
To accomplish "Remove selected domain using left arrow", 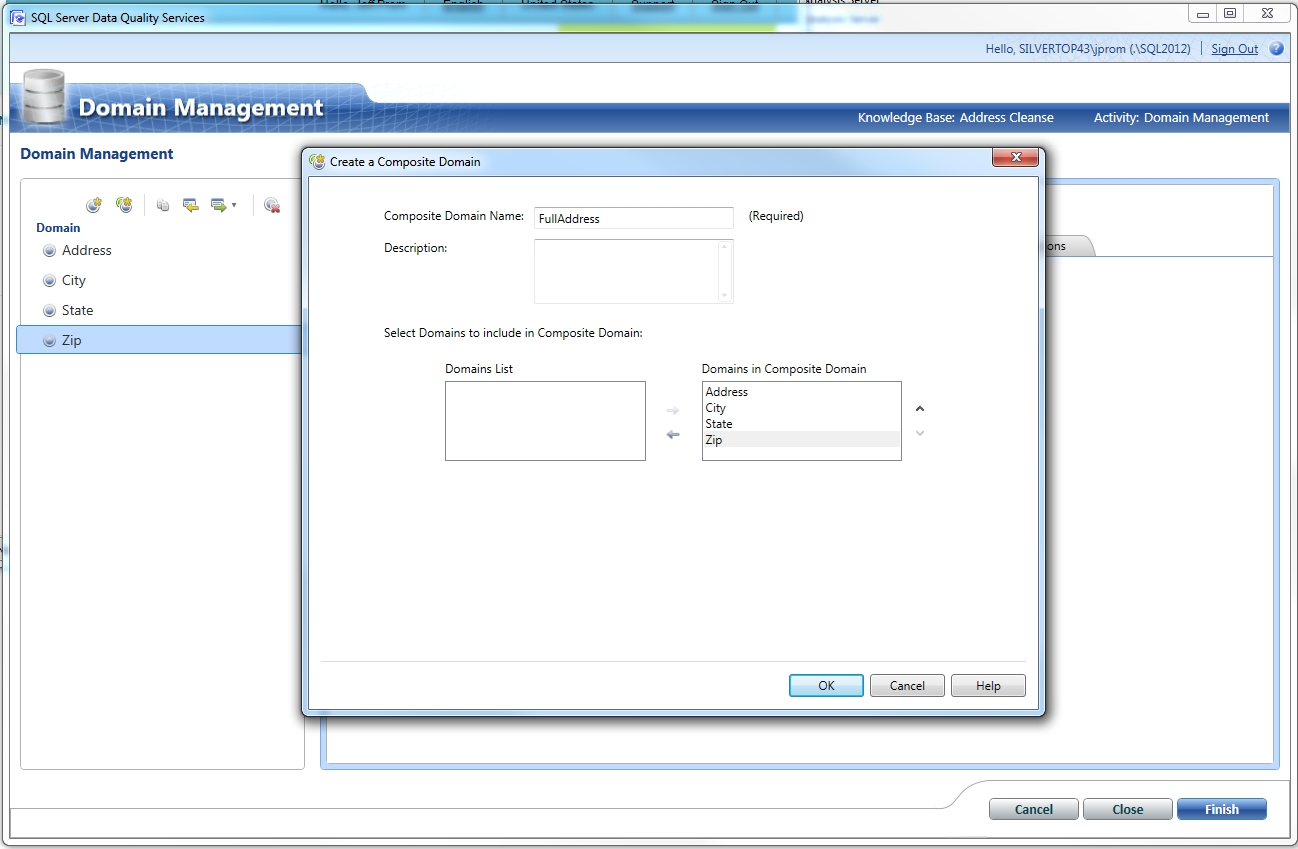I will (673, 435).
